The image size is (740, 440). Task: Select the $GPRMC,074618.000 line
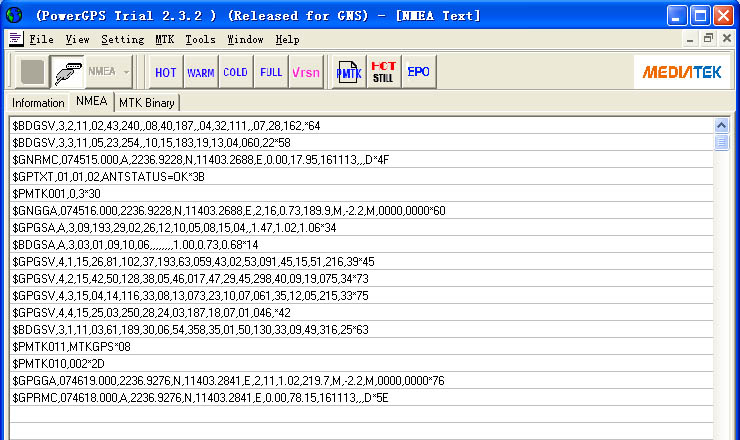point(362,398)
